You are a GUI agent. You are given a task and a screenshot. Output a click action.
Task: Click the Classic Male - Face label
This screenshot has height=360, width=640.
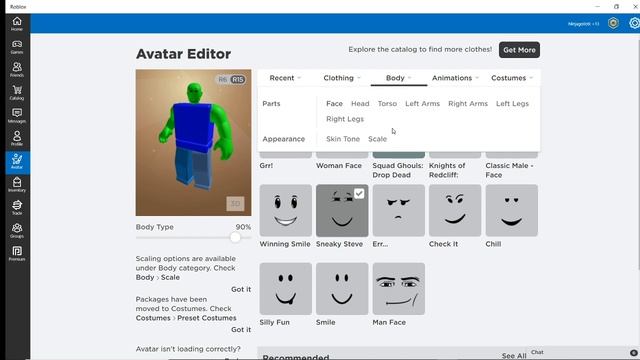tap(509, 170)
